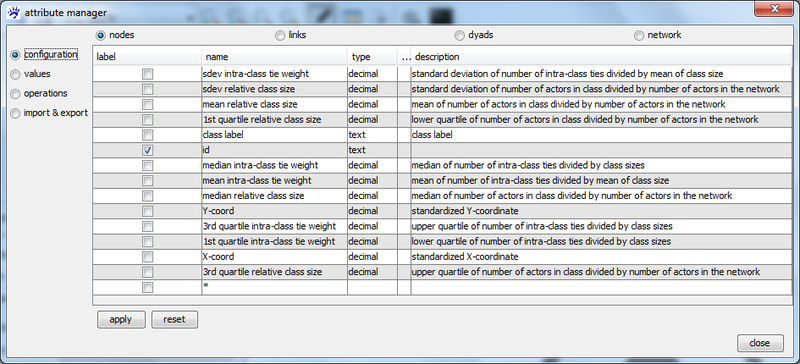Check label box for Y-coord row
800x364 pixels.
pyautogui.click(x=147, y=211)
